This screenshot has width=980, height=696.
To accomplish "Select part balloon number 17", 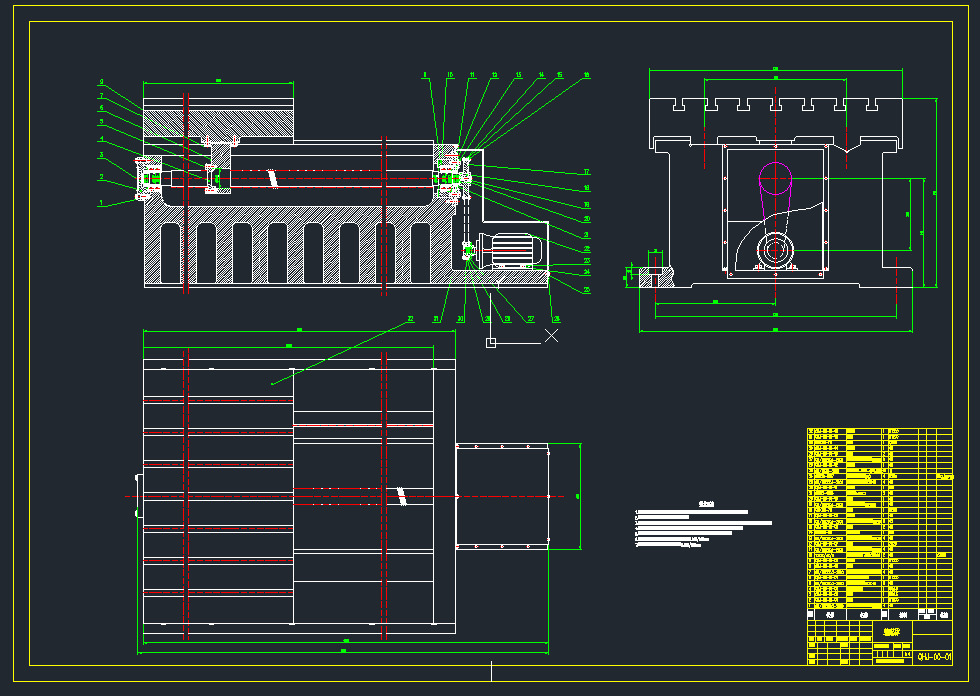I will (586, 172).
